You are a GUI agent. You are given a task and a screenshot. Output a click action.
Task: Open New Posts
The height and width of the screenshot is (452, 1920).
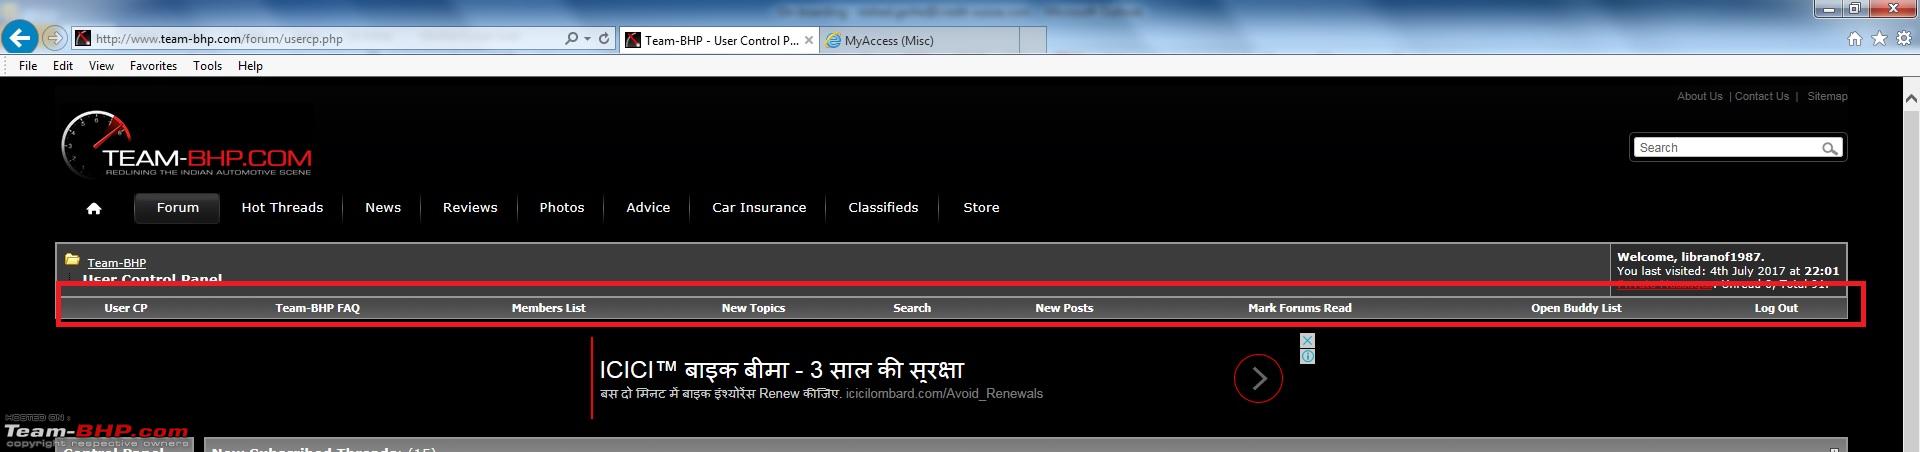pos(1064,308)
